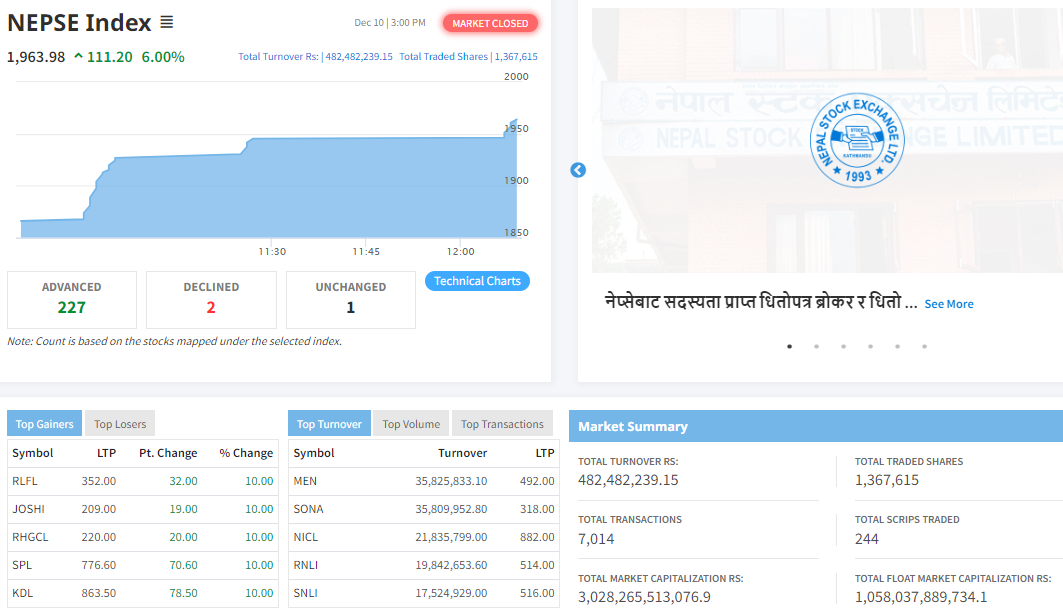
Task: Select first carousel dot indicator
Action: click(789, 346)
